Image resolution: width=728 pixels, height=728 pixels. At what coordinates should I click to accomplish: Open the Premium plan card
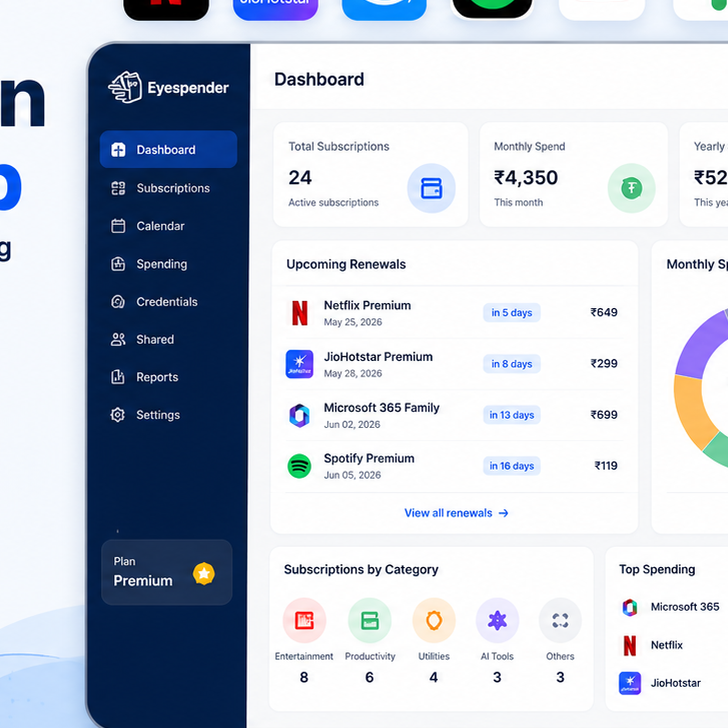click(167, 572)
